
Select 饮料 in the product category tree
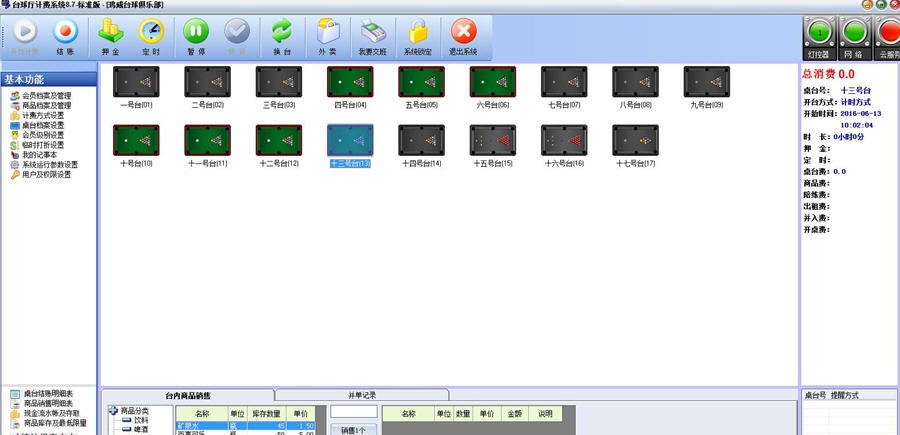[x=140, y=420]
